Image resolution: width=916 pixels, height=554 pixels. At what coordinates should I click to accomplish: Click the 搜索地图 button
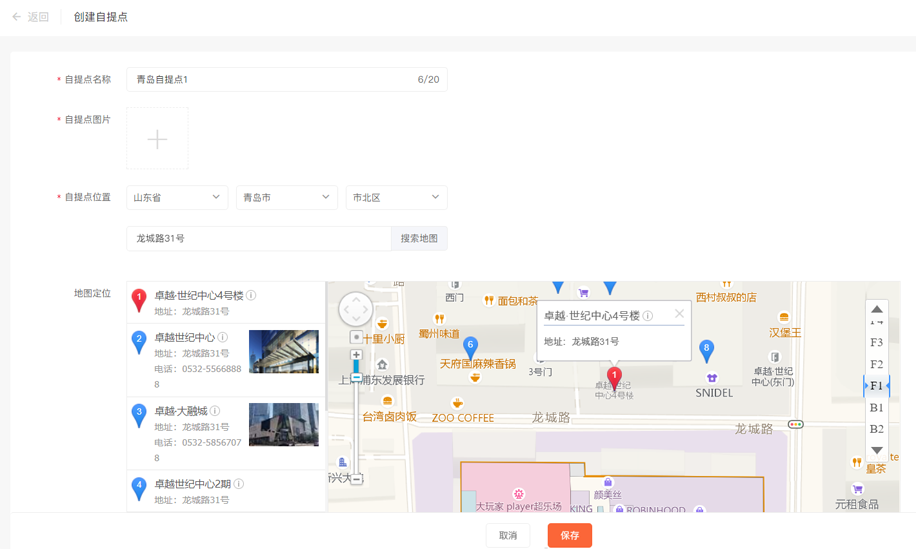tap(419, 238)
